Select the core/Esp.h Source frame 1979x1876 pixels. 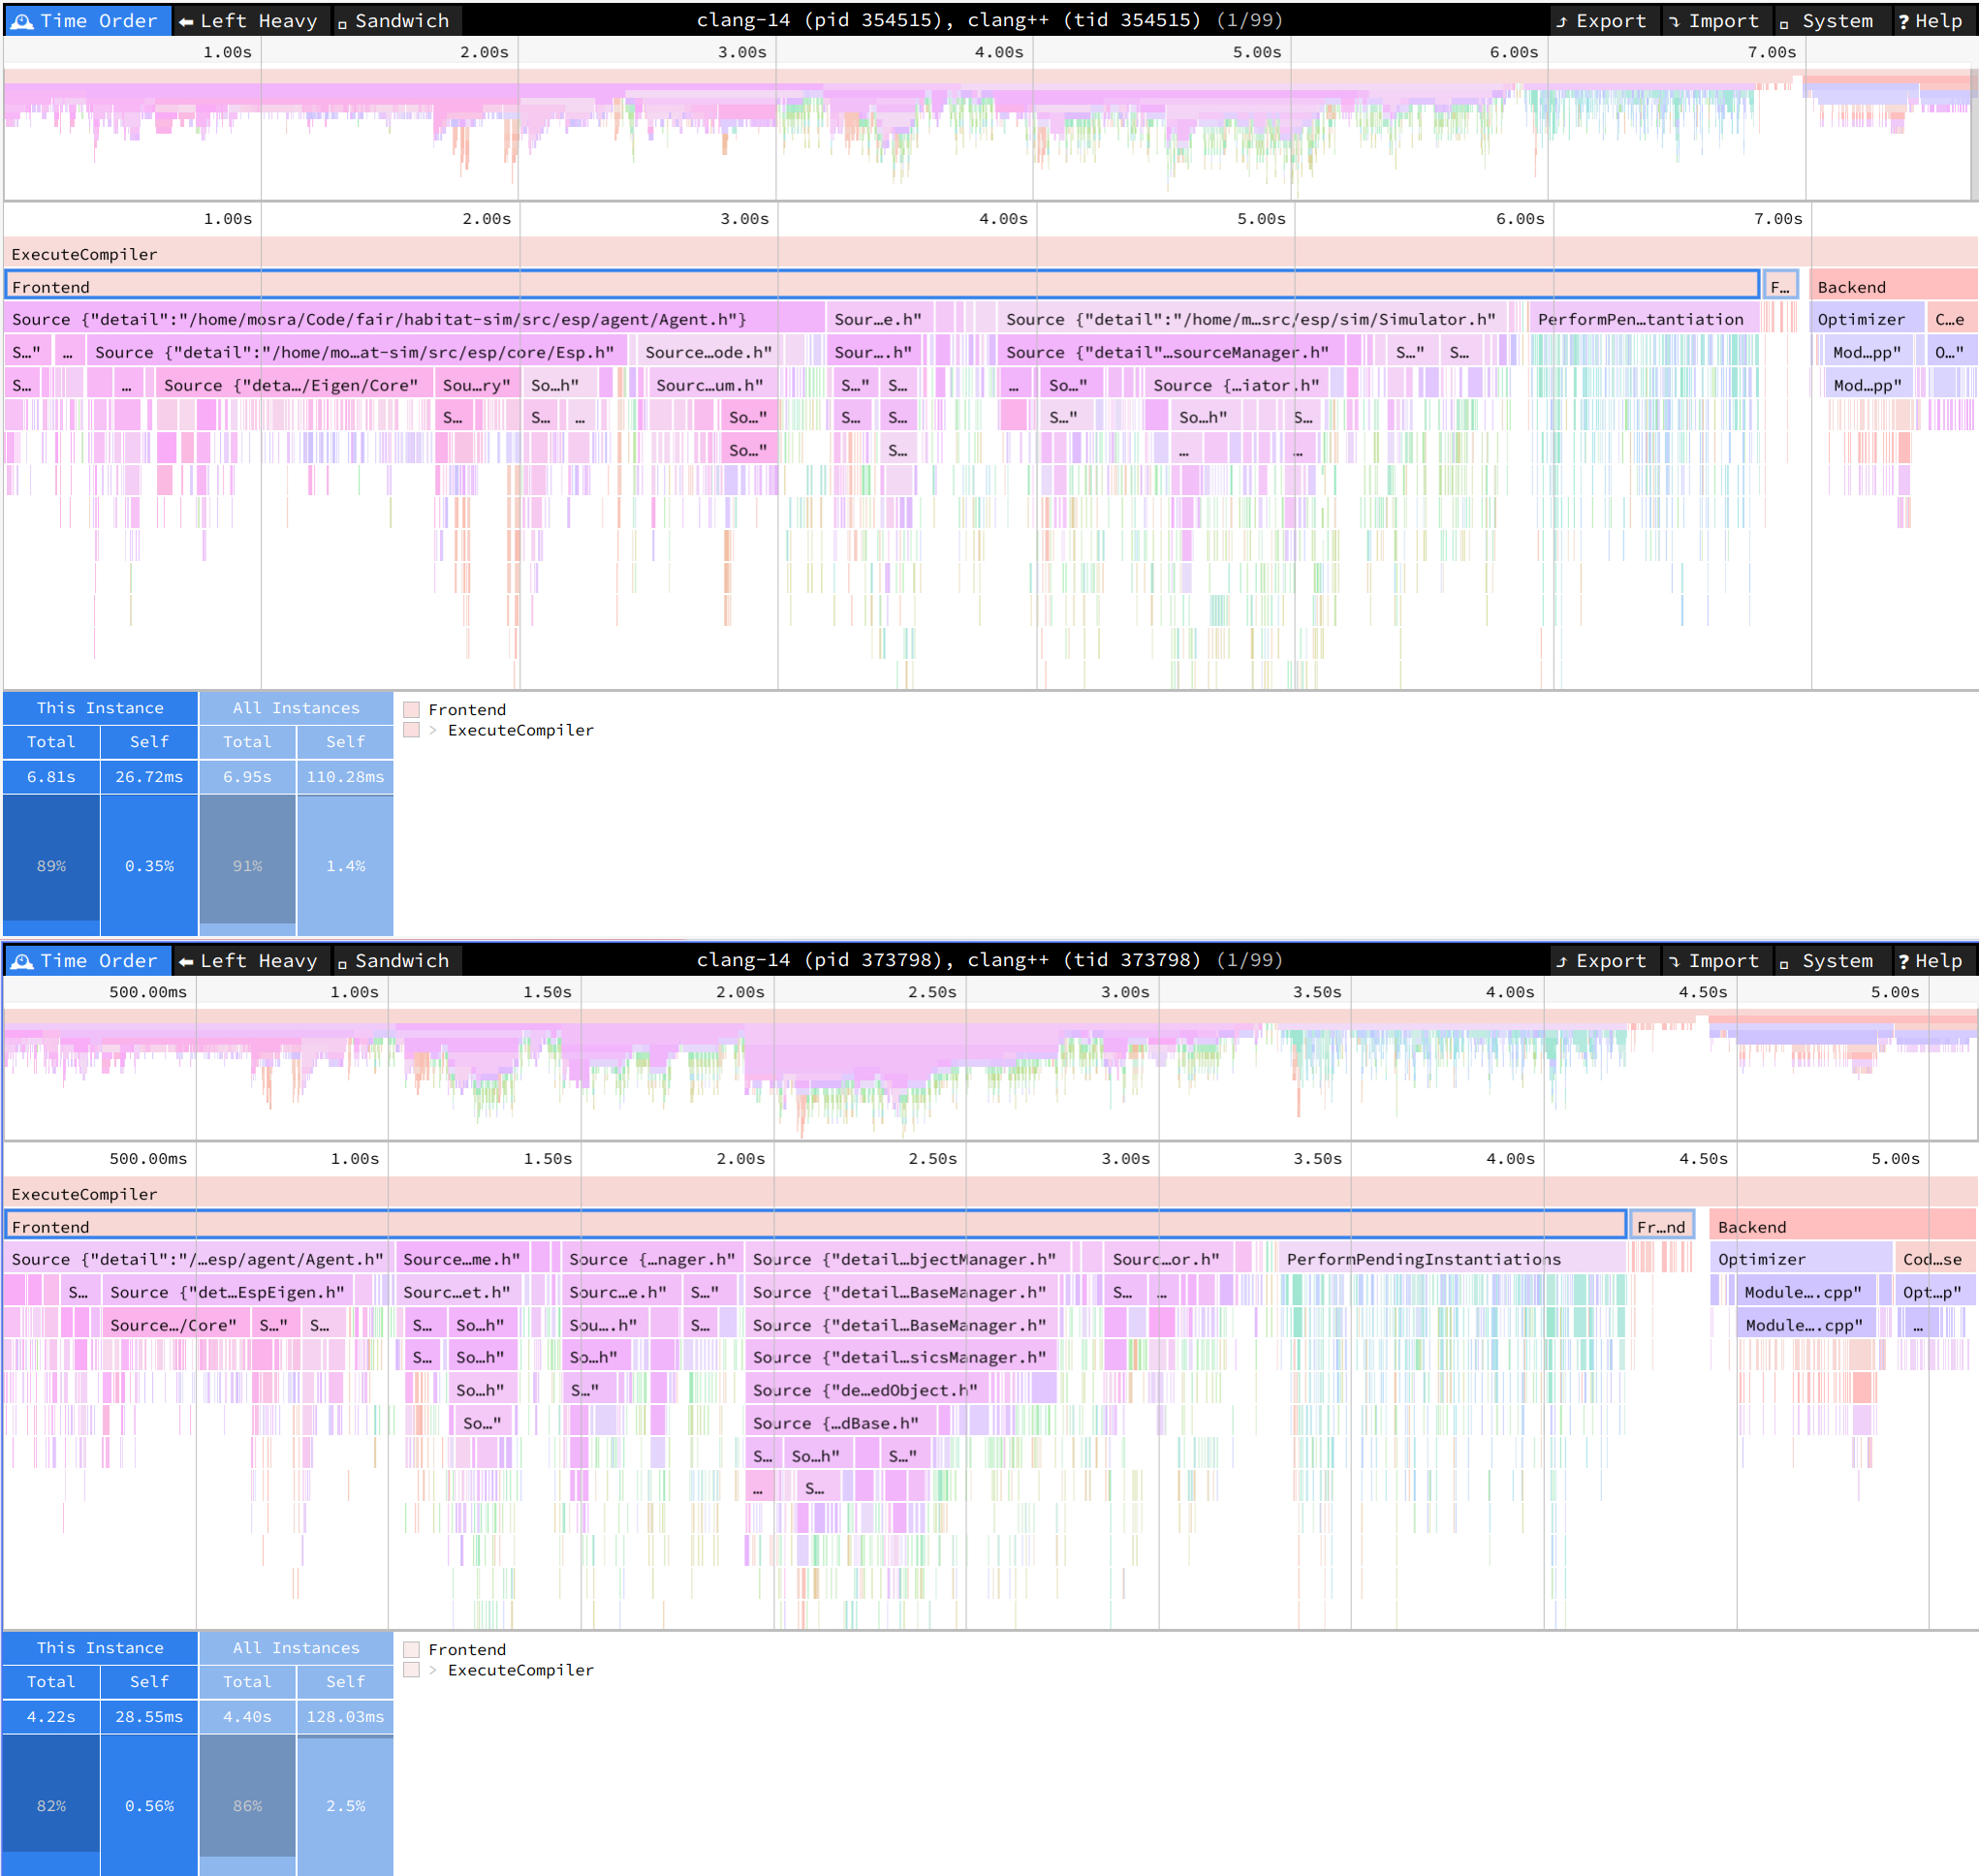point(357,352)
